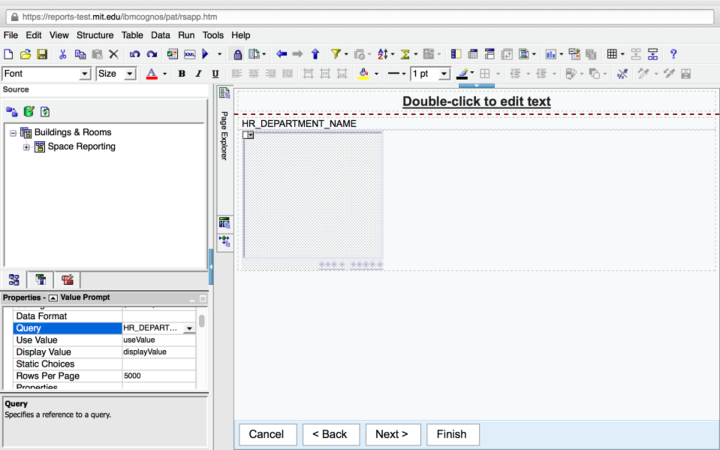Open the Query property dropdown arrow
The width and height of the screenshot is (720, 450).
(x=189, y=328)
